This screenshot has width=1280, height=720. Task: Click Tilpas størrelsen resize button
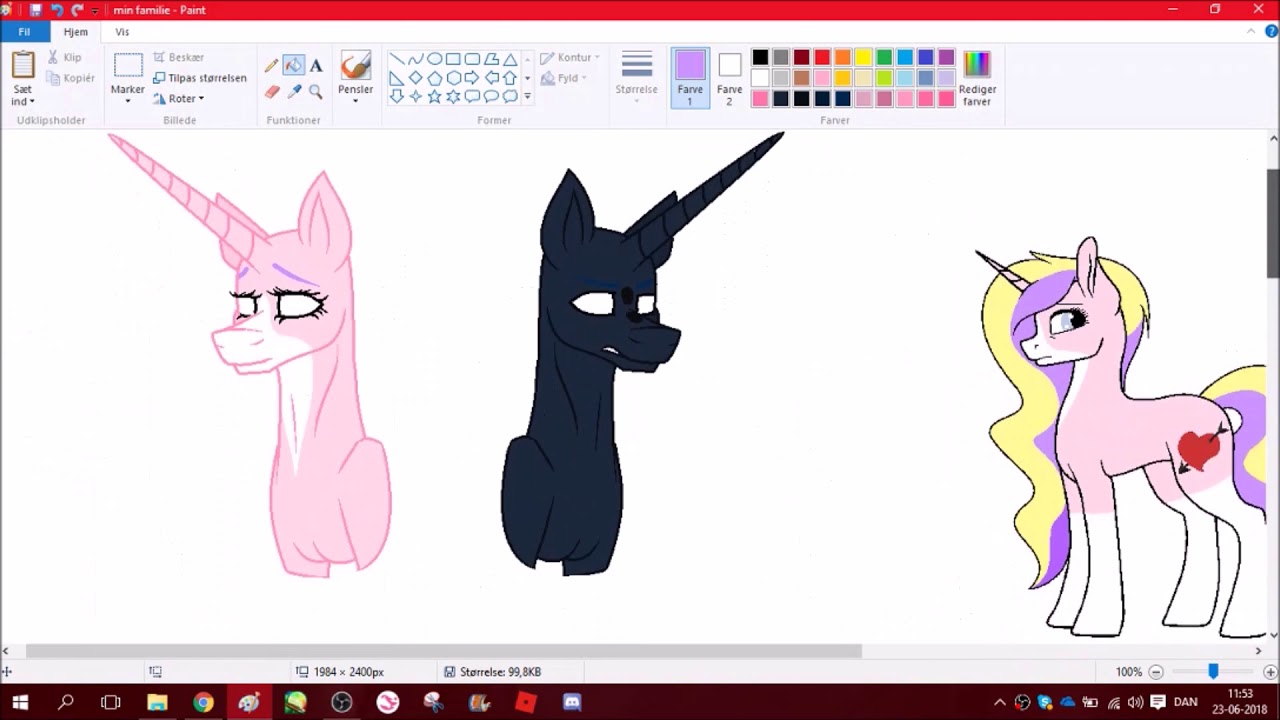pos(199,78)
